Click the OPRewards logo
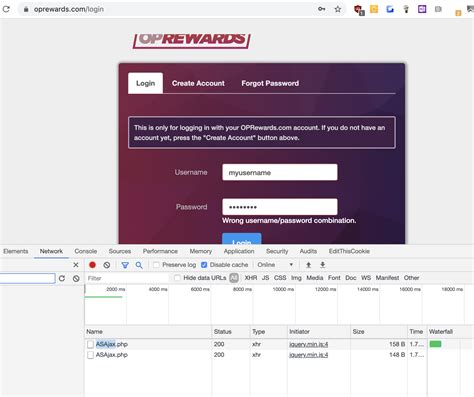This screenshot has height=397, width=474. tap(192, 40)
